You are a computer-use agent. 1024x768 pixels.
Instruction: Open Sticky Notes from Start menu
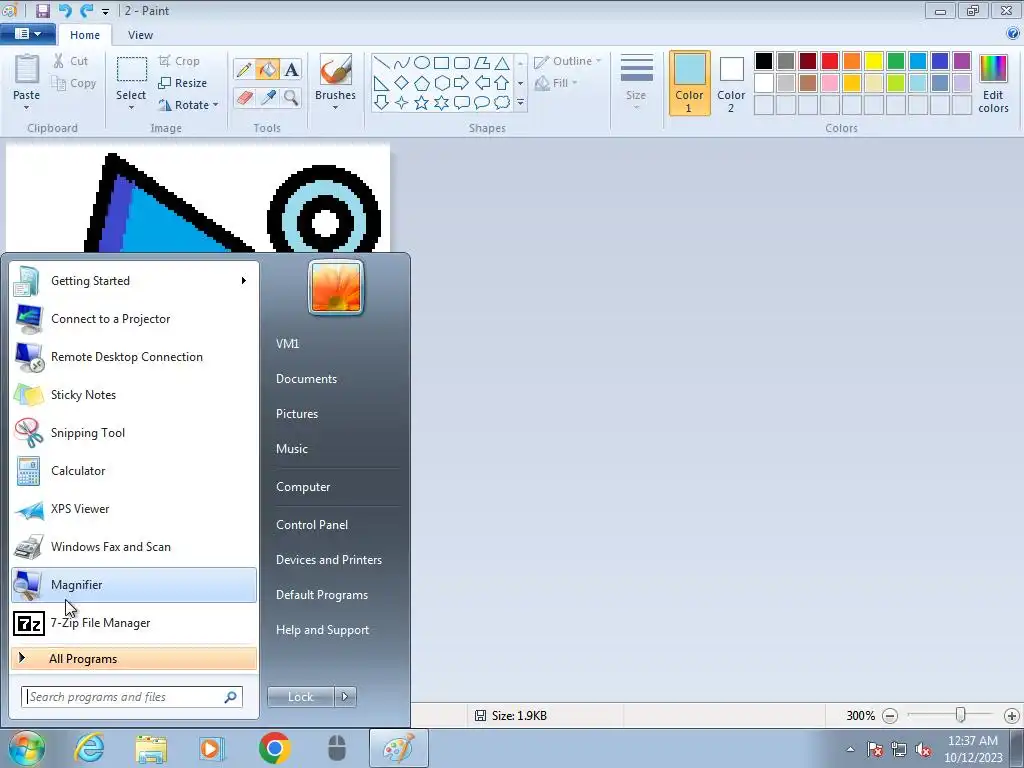click(134, 395)
